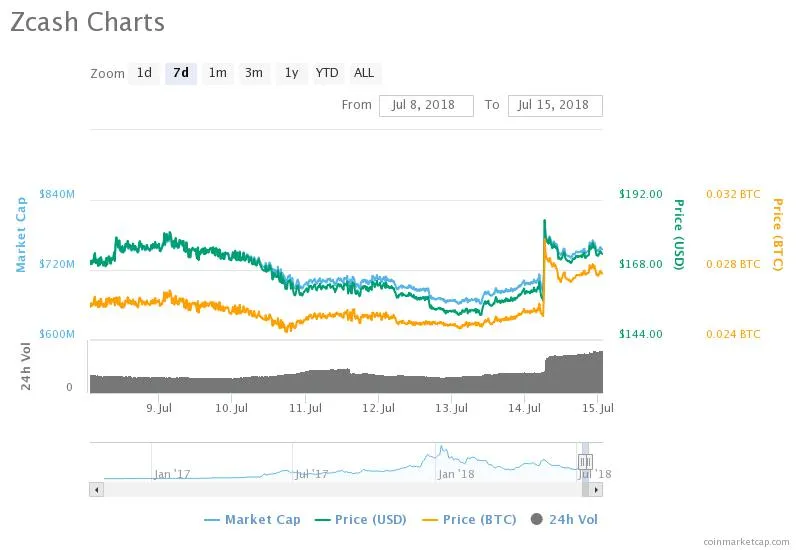
Task: Click the 14. Jul x-axis label
Action: pos(524,408)
